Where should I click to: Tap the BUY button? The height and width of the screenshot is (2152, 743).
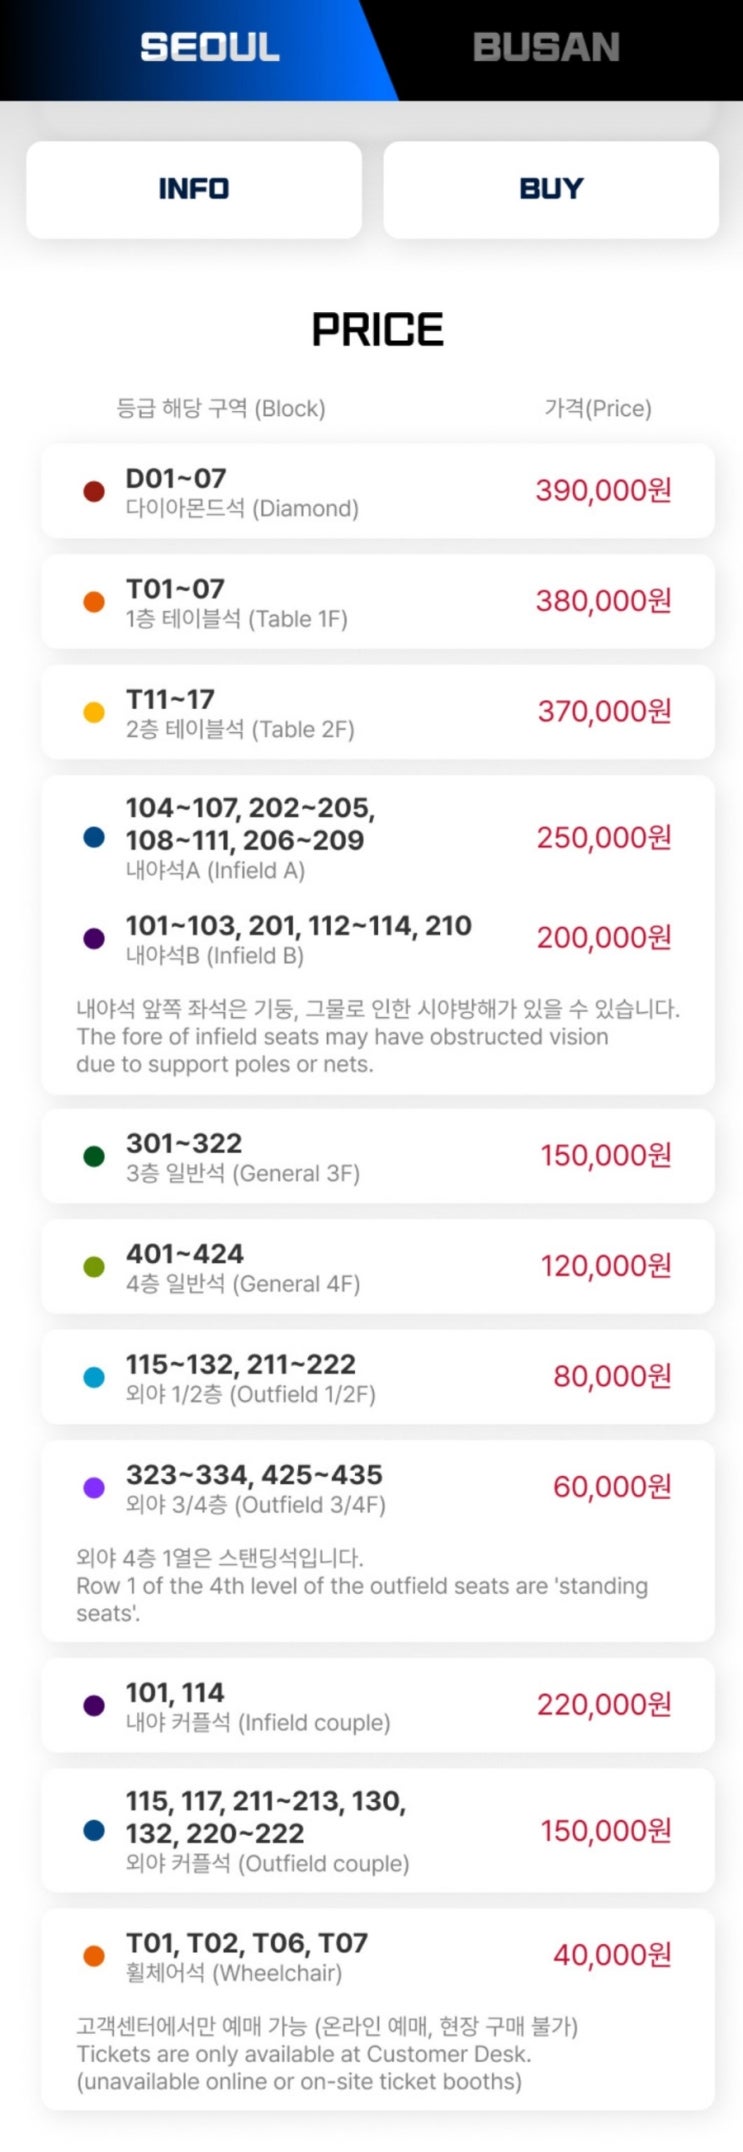click(x=551, y=189)
